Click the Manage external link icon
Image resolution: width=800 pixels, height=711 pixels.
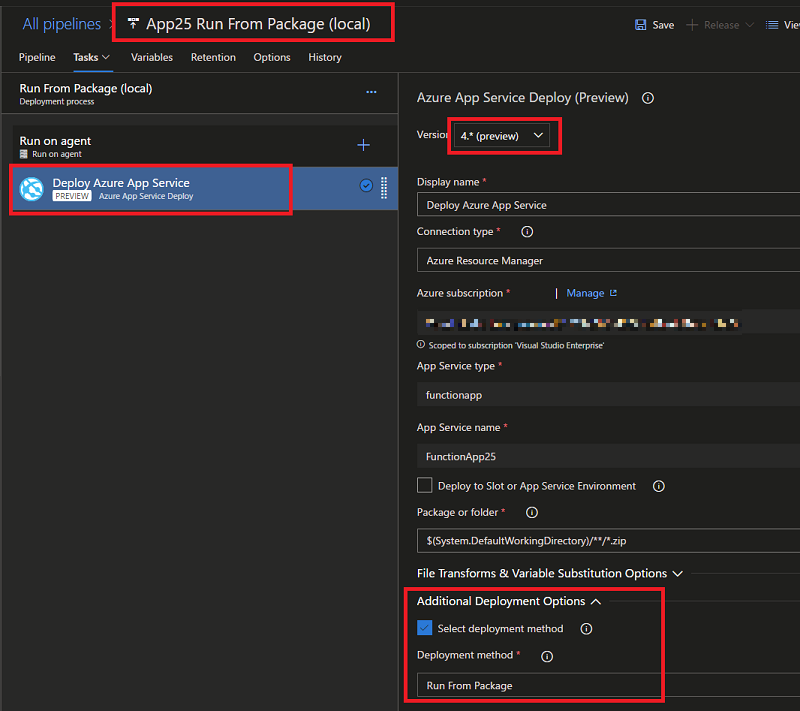coord(613,293)
